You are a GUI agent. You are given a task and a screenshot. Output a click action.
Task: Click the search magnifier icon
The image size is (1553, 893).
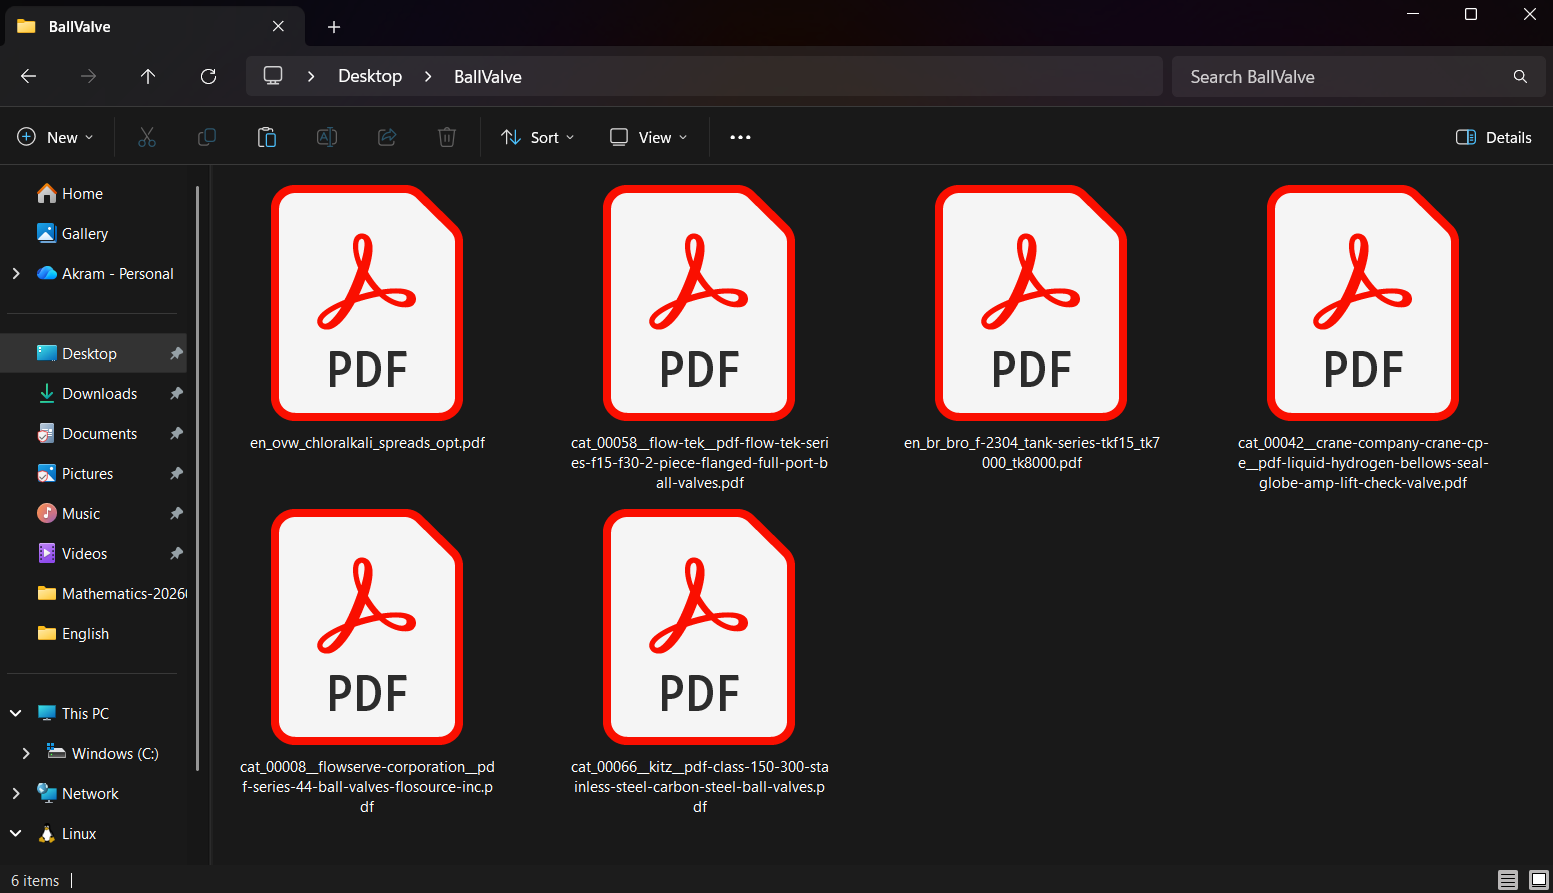(1520, 77)
